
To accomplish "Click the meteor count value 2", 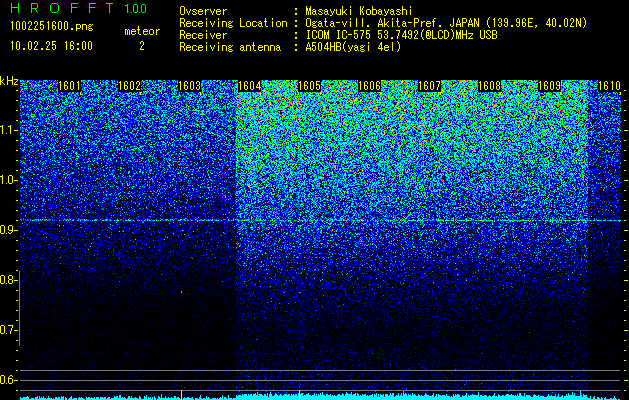I will 142,46.
